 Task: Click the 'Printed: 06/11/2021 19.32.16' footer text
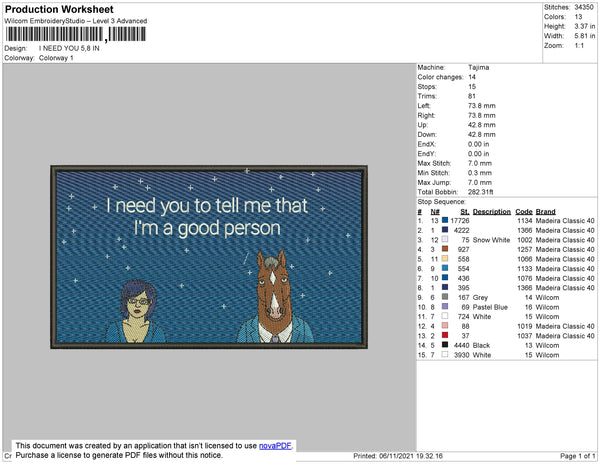398,456
